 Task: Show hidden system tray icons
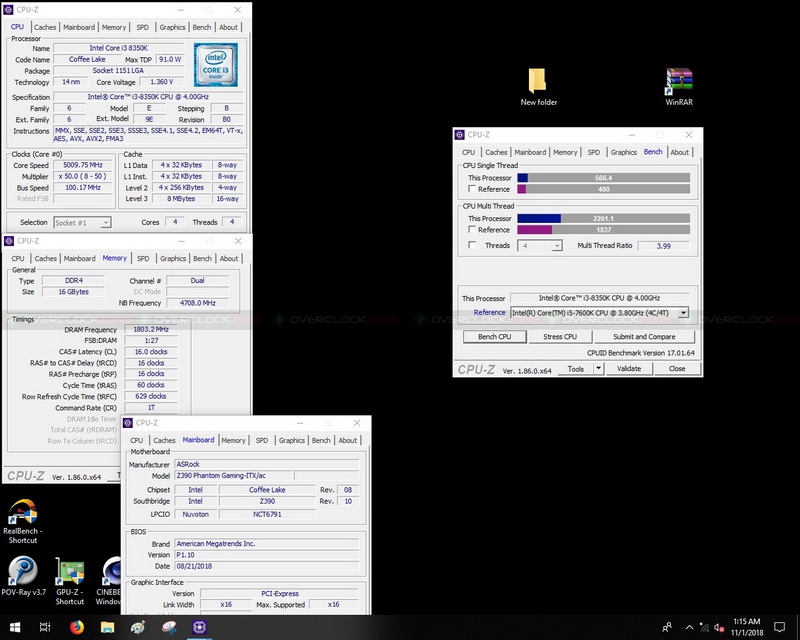click(x=689, y=627)
